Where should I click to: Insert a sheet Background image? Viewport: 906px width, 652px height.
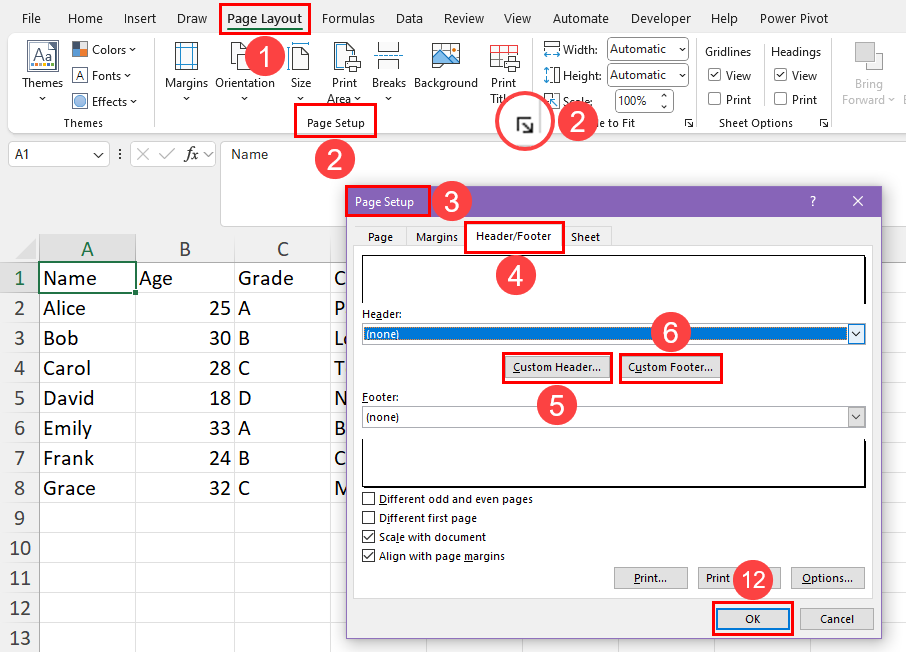(x=445, y=66)
